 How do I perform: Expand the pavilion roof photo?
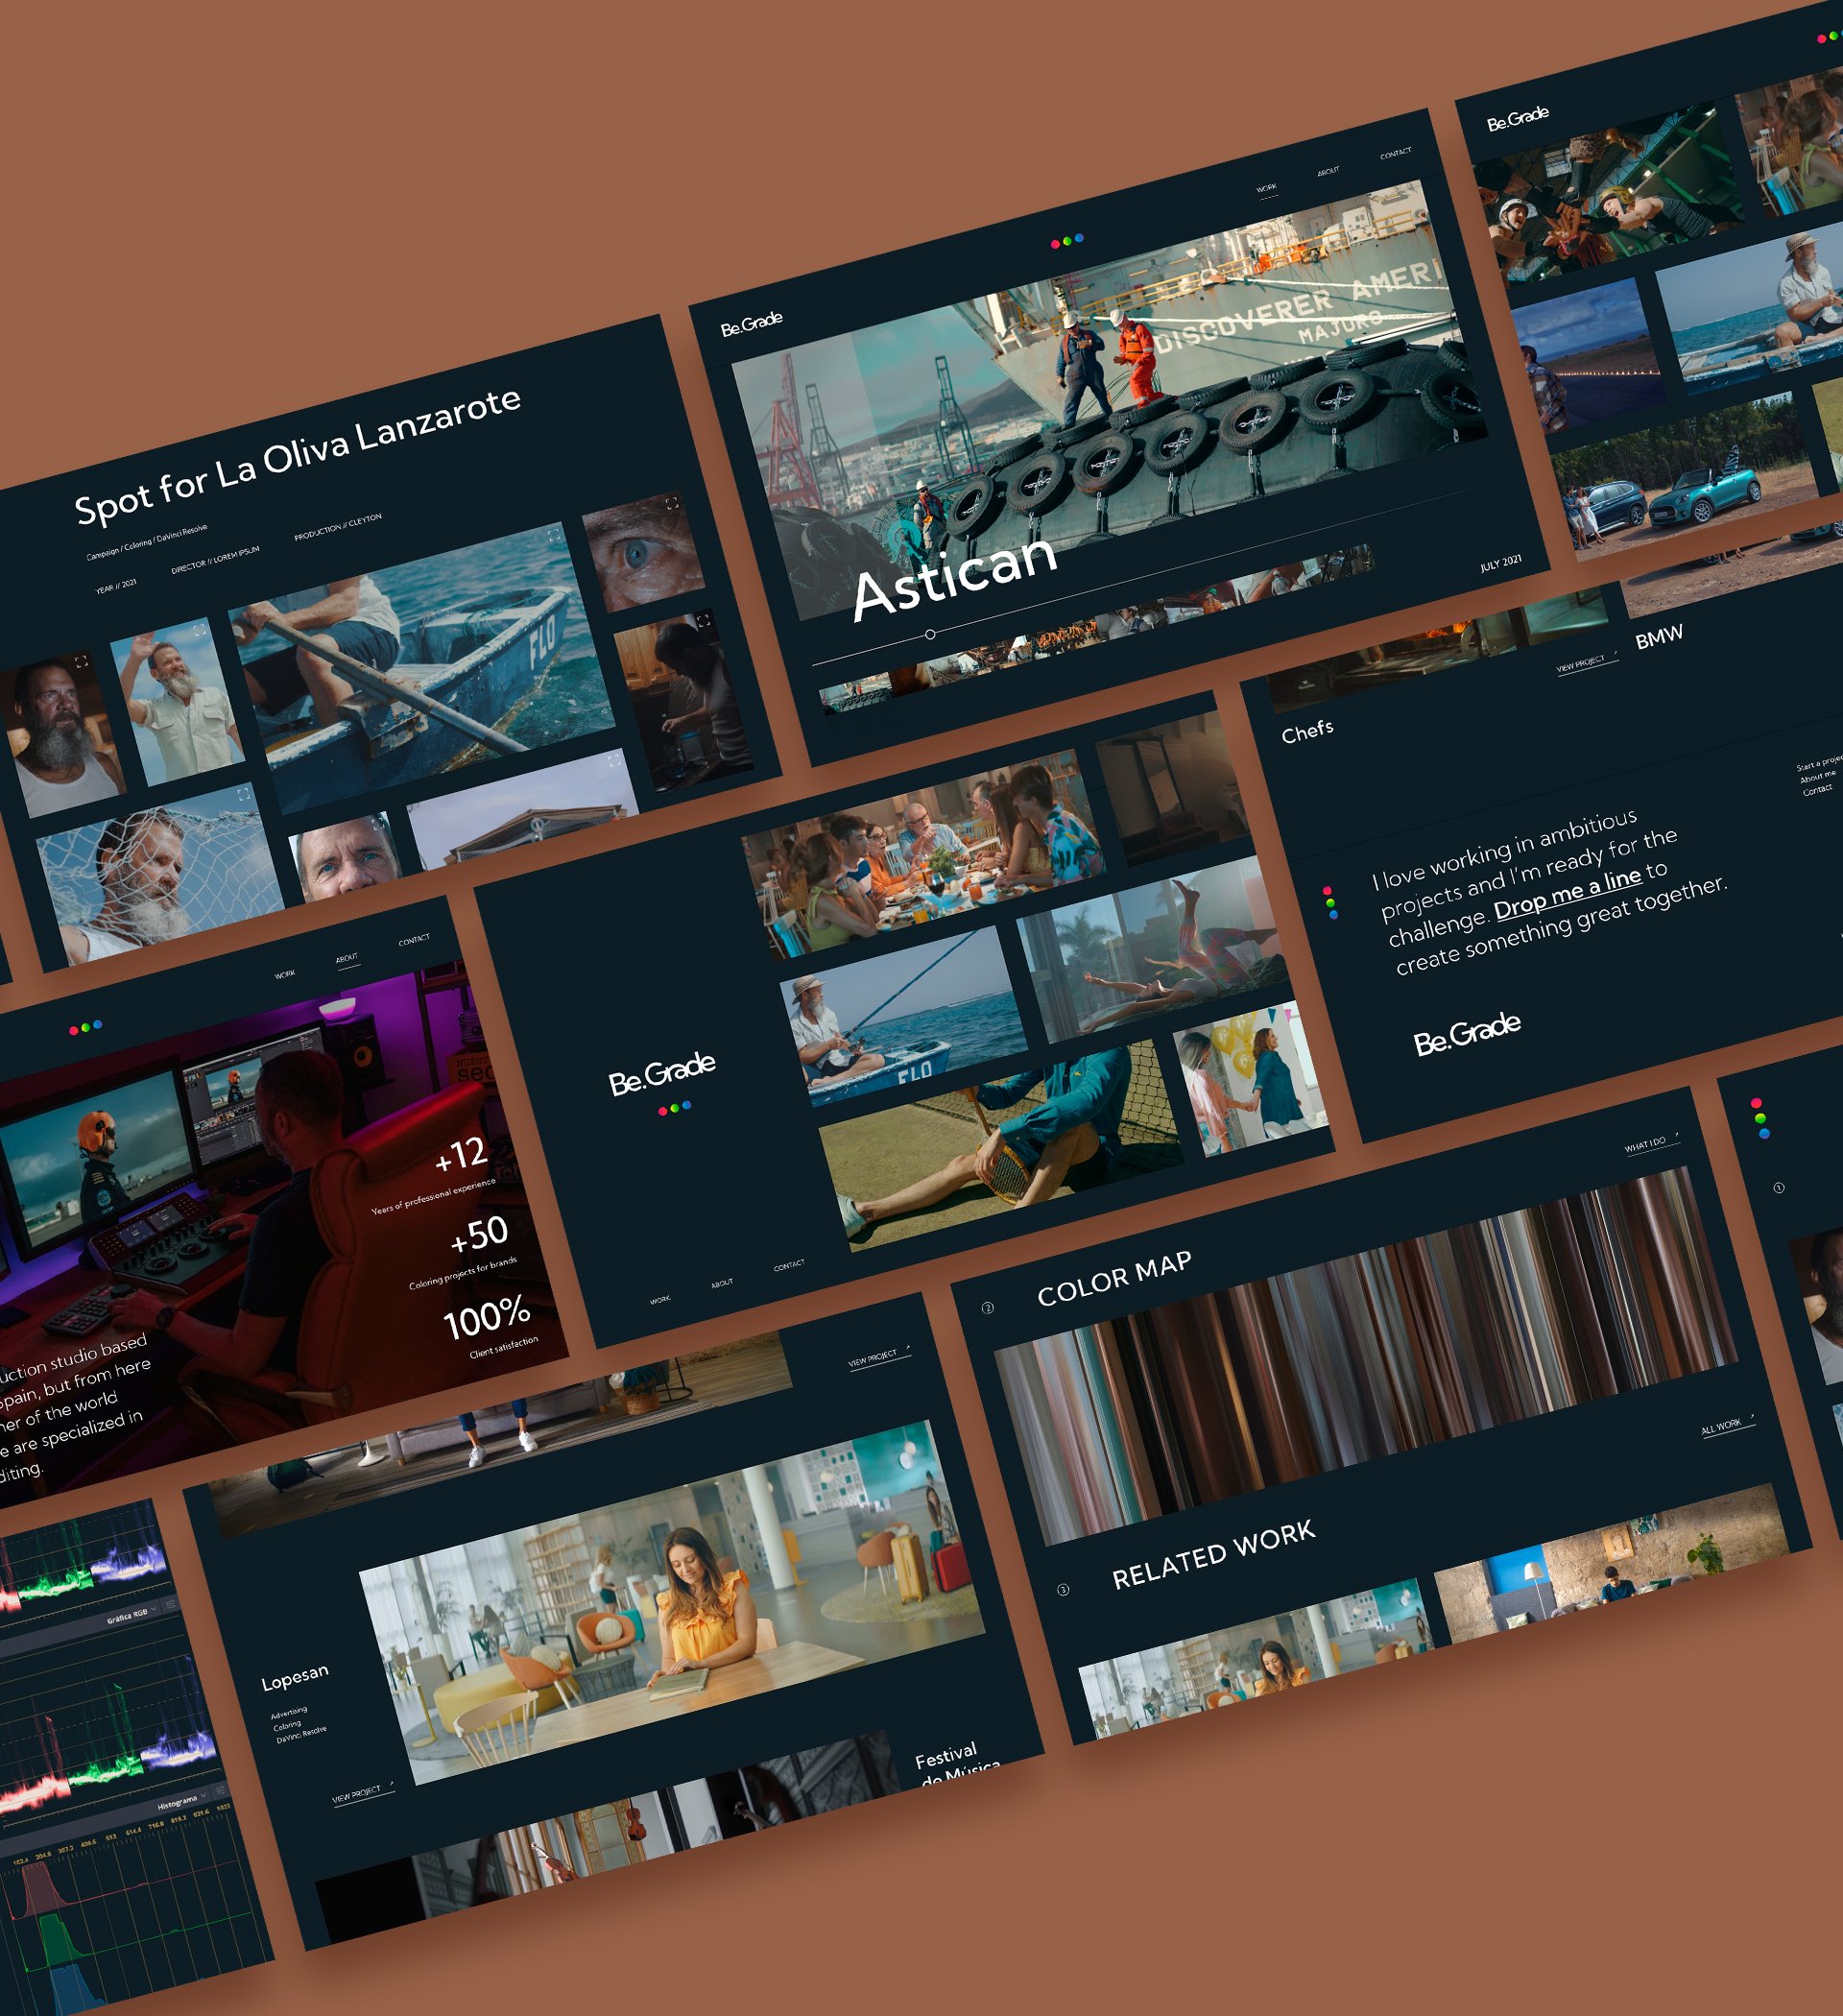[x=614, y=762]
